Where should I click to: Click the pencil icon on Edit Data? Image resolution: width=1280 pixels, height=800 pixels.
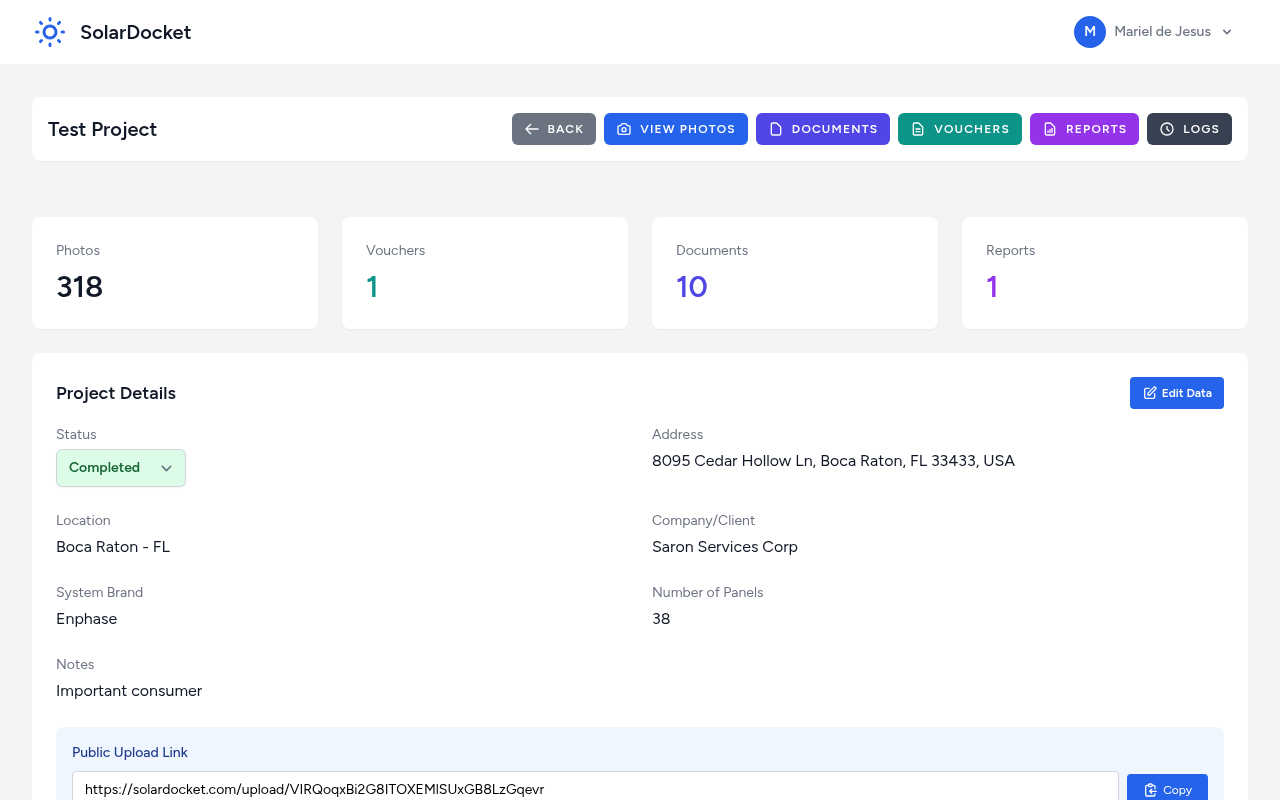click(1149, 392)
